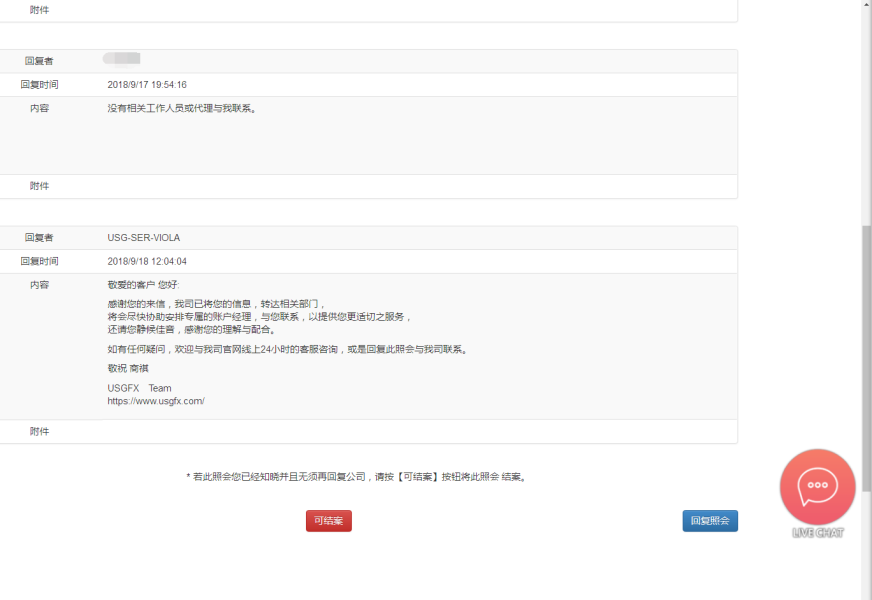
Task: Click the USGFX Team signature text
Action: point(139,388)
